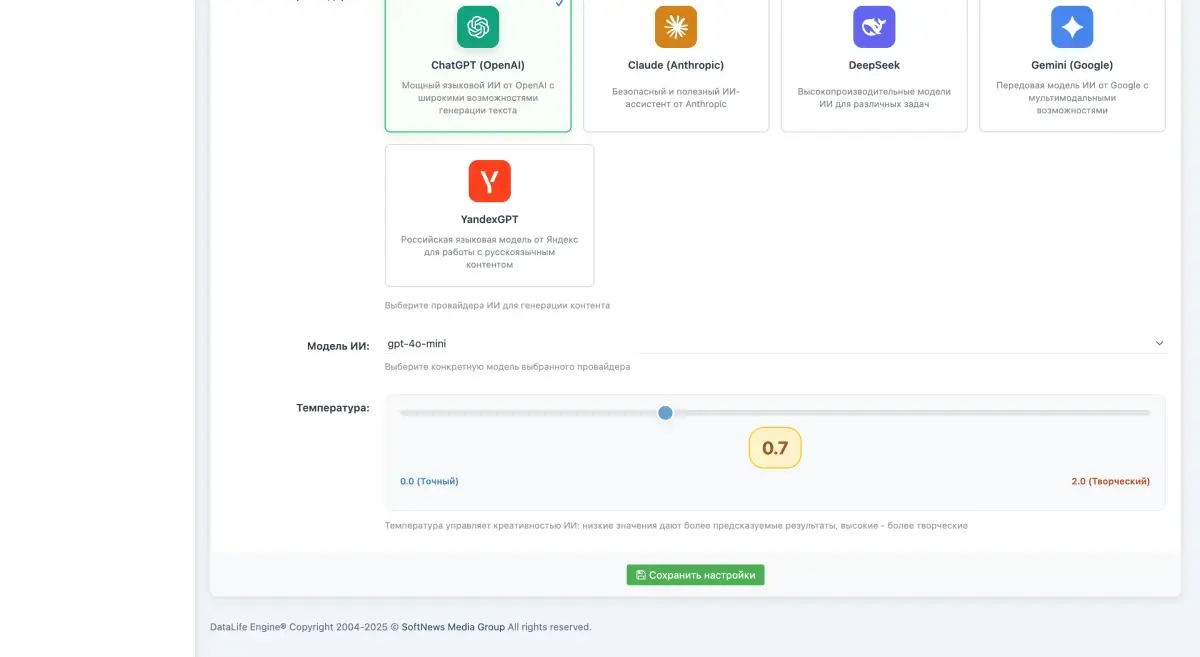Click the "2.0 (Творческий)" slider label
Viewport: 1200px width, 657px height.
pos(1111,481)
